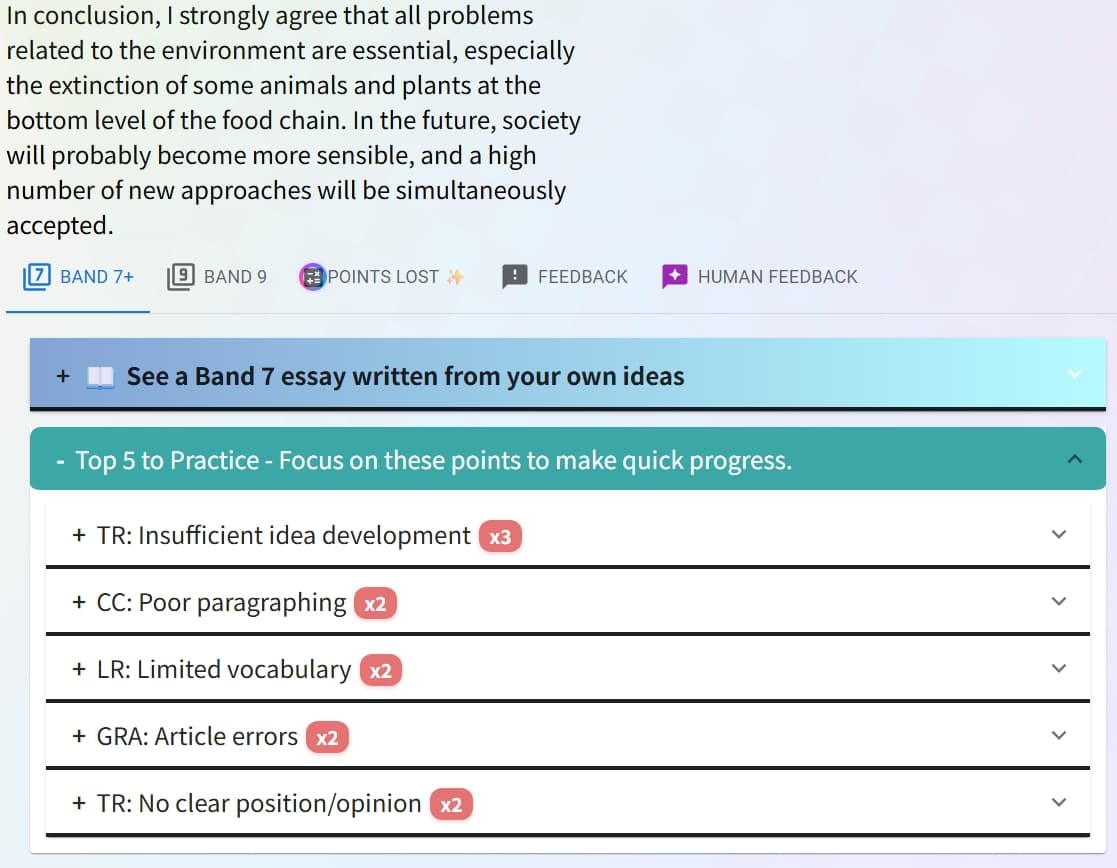This screenshot has height=868, width=1117.
Task: Expand TR: No clear position/opinion row
Action: 258,804
